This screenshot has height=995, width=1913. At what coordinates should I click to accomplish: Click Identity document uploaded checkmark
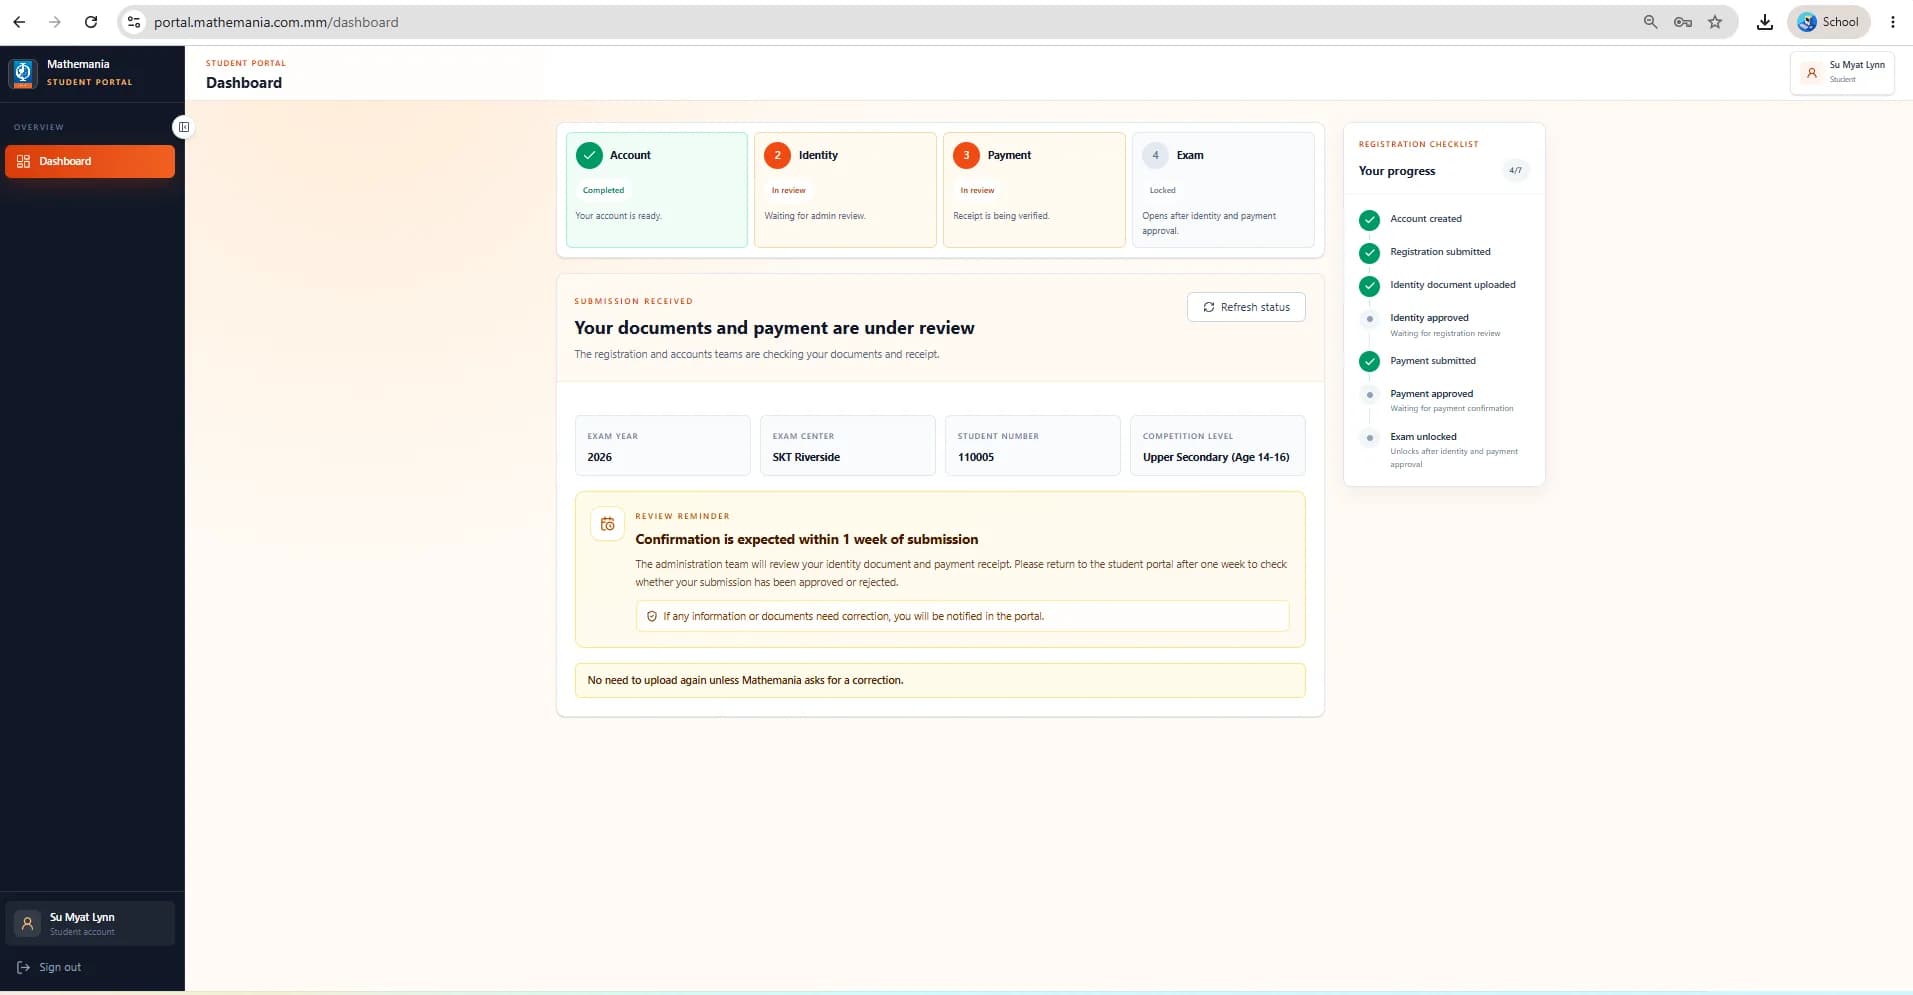[1369, 286]
